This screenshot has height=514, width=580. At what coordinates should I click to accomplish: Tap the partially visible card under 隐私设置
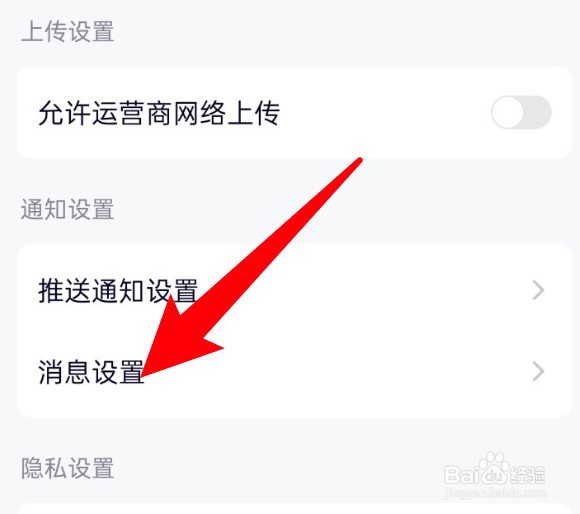pyautogui.click(x=294, y=508)
